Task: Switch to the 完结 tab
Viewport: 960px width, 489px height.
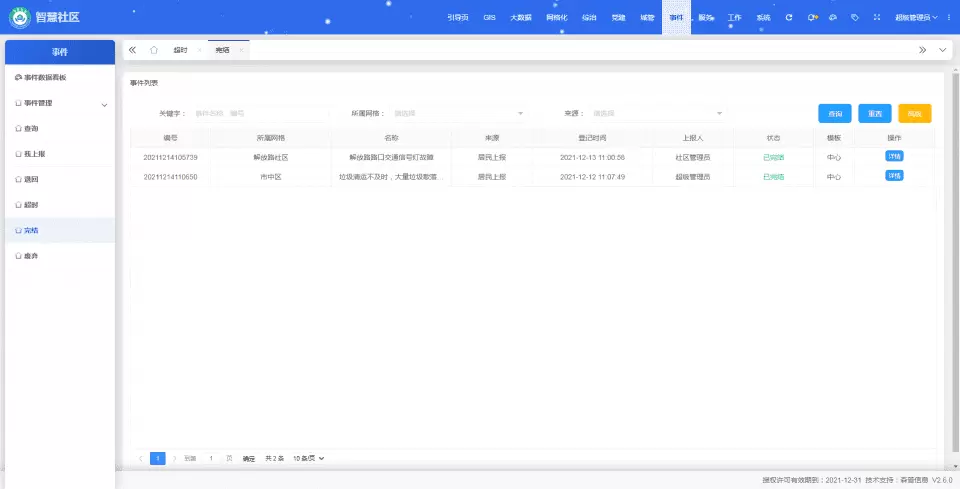Action: pos(222,50)
